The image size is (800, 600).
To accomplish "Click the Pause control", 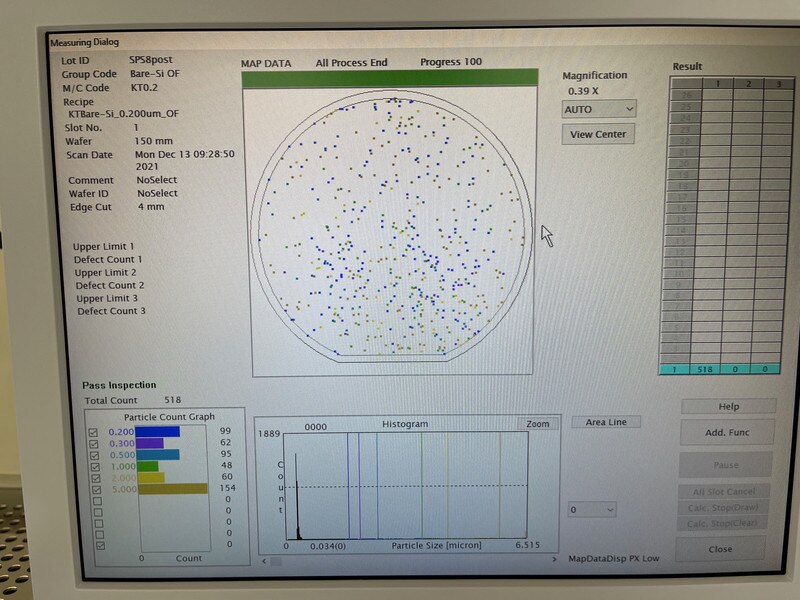I will [728, 464].
